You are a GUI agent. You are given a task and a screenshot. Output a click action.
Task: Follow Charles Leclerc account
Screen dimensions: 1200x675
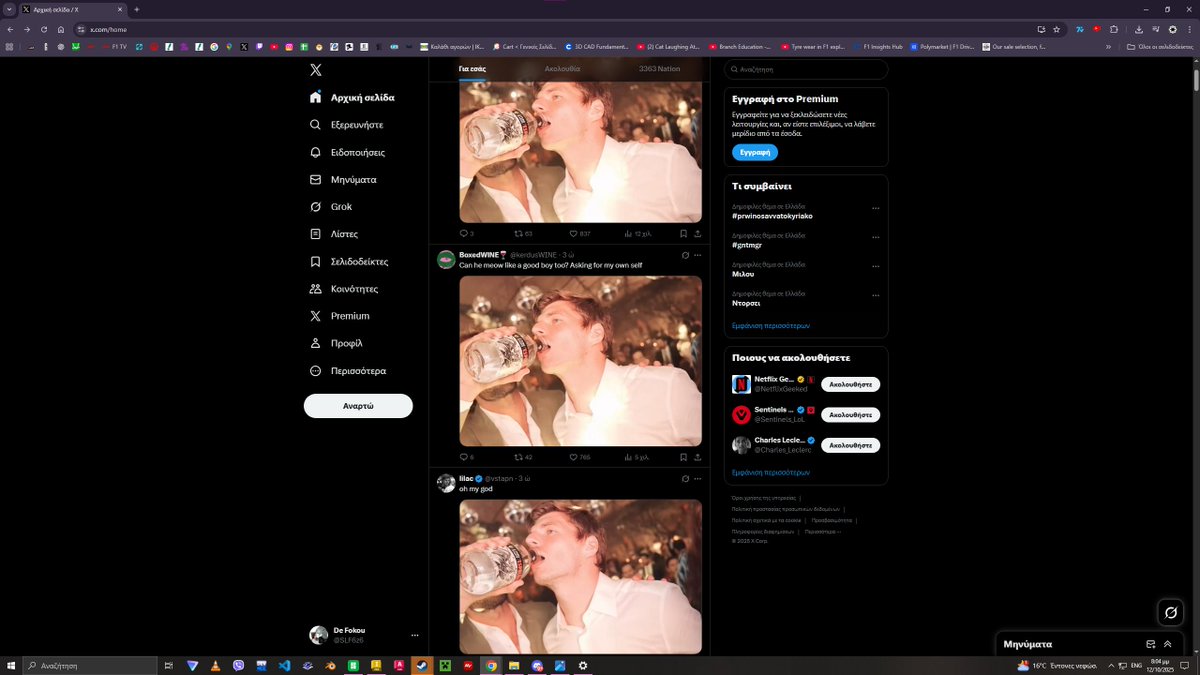850,445
